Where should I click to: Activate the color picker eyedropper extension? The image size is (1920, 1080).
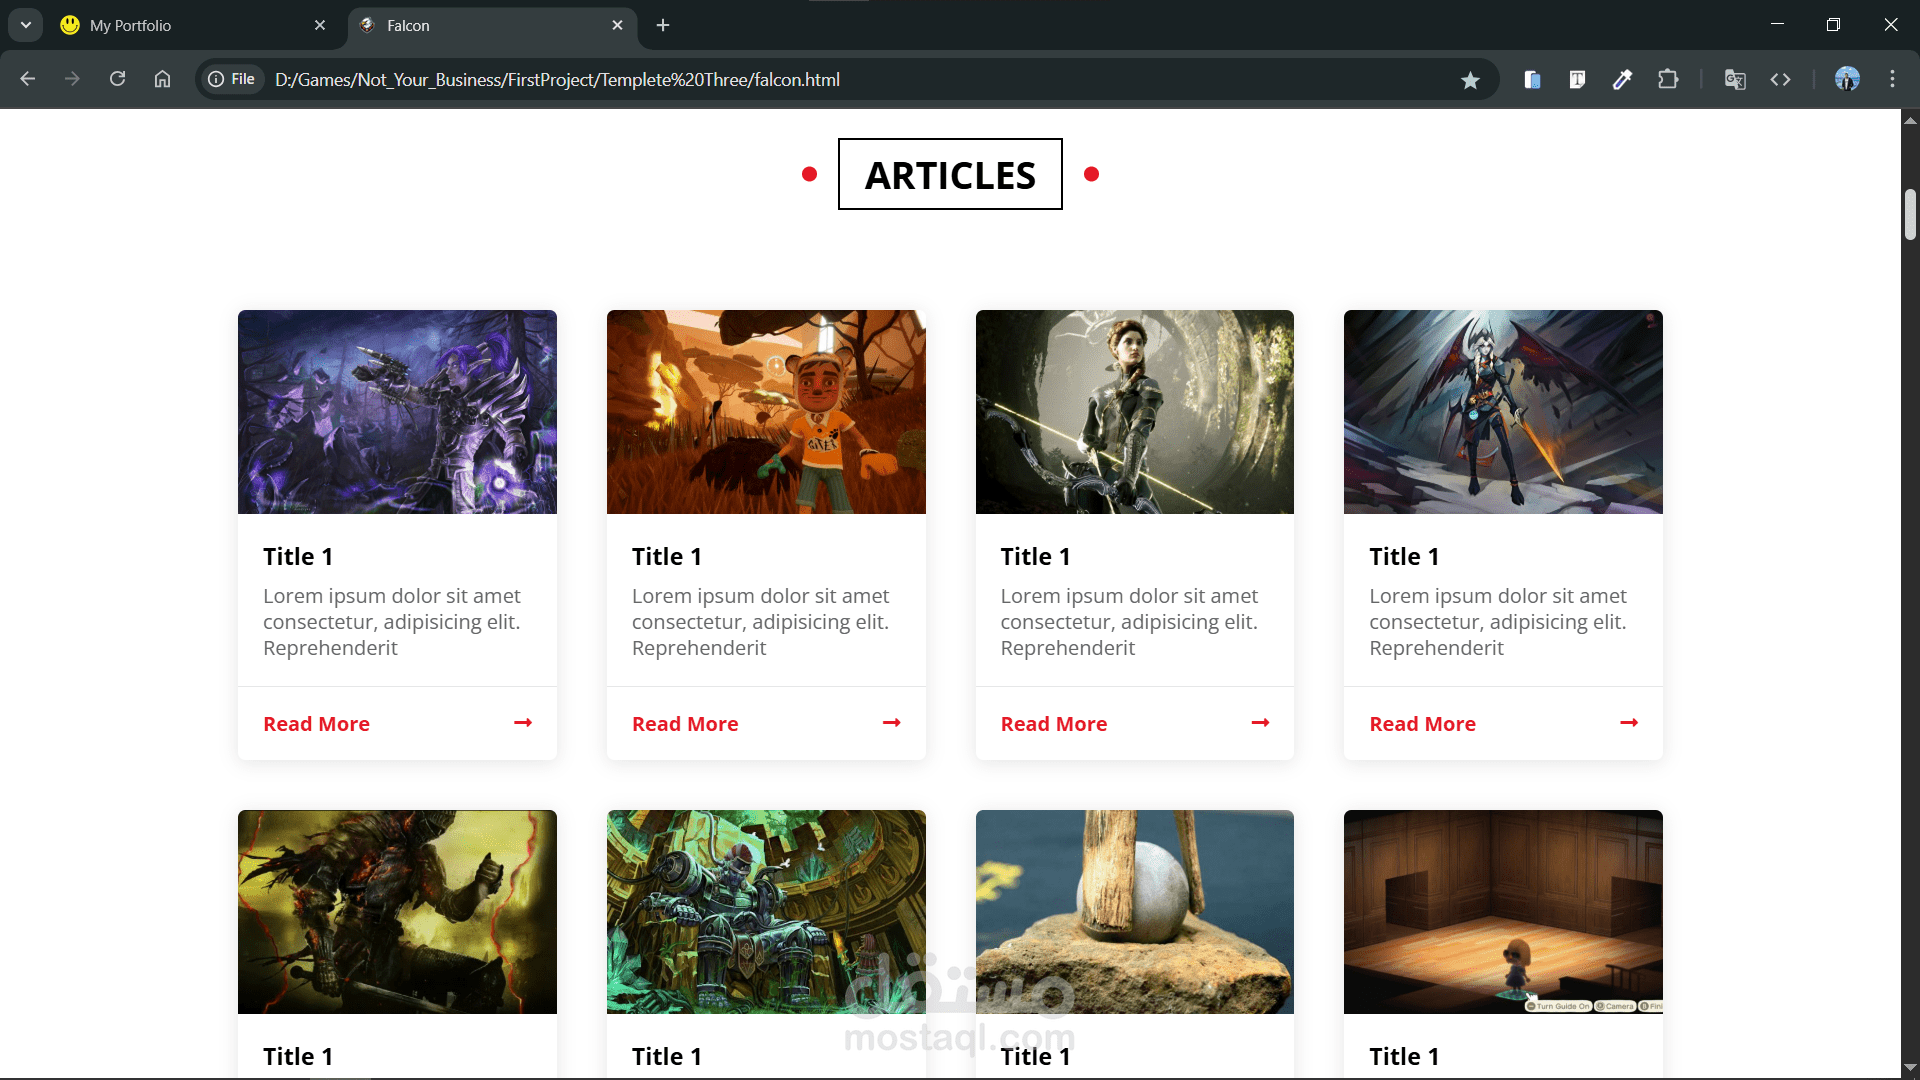(1622, 79)
